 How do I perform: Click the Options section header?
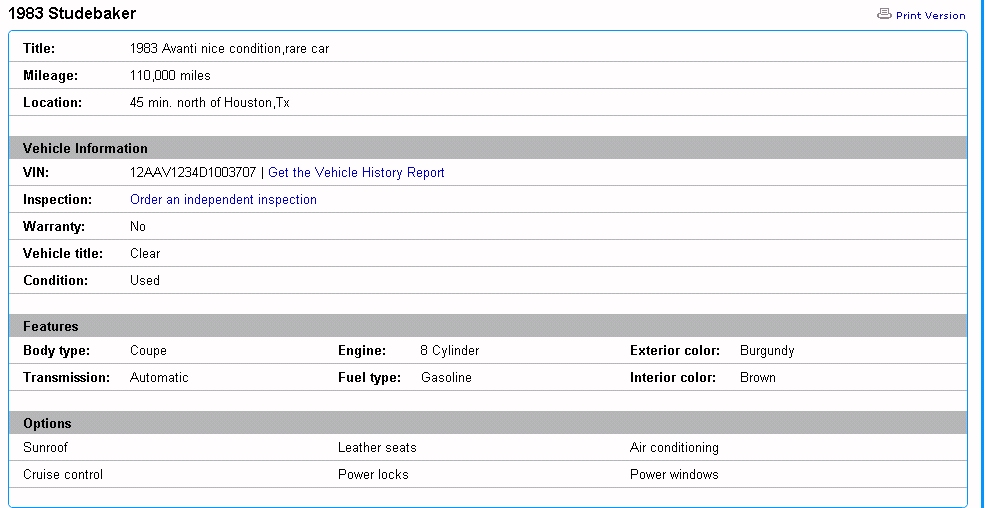coord(47,423)
